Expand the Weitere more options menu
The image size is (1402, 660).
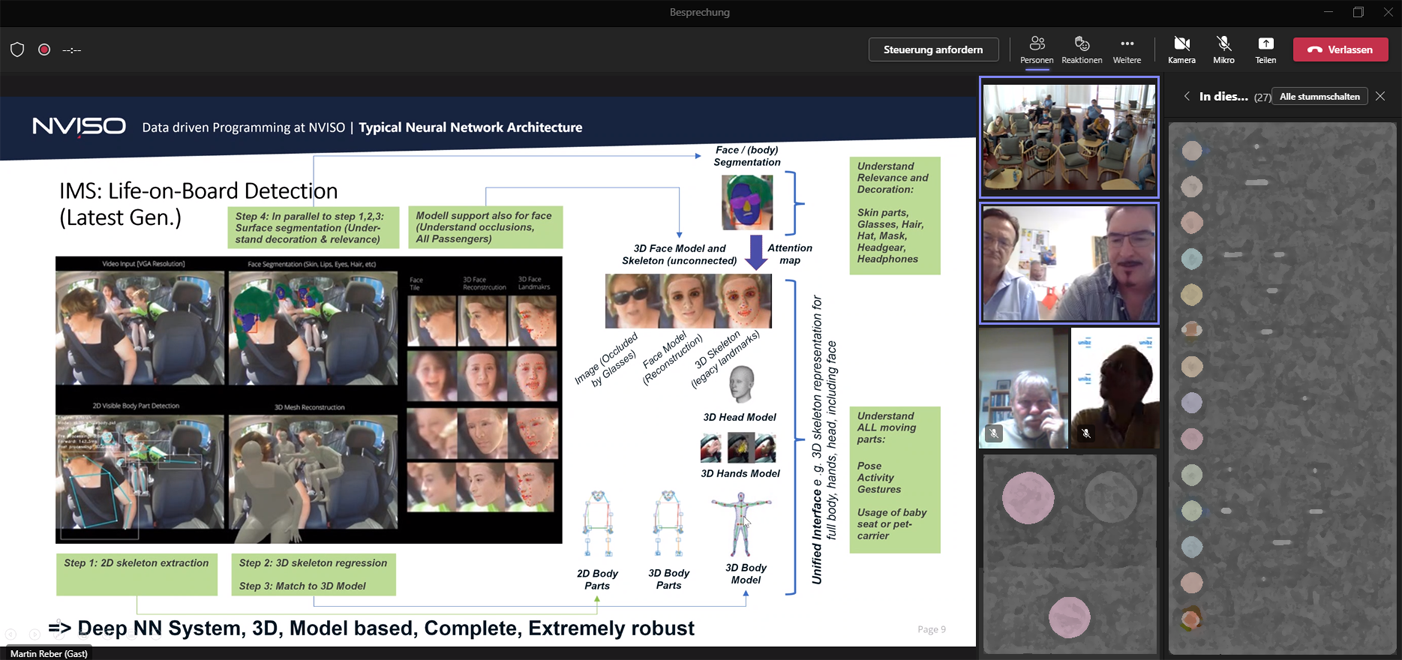1126,49
